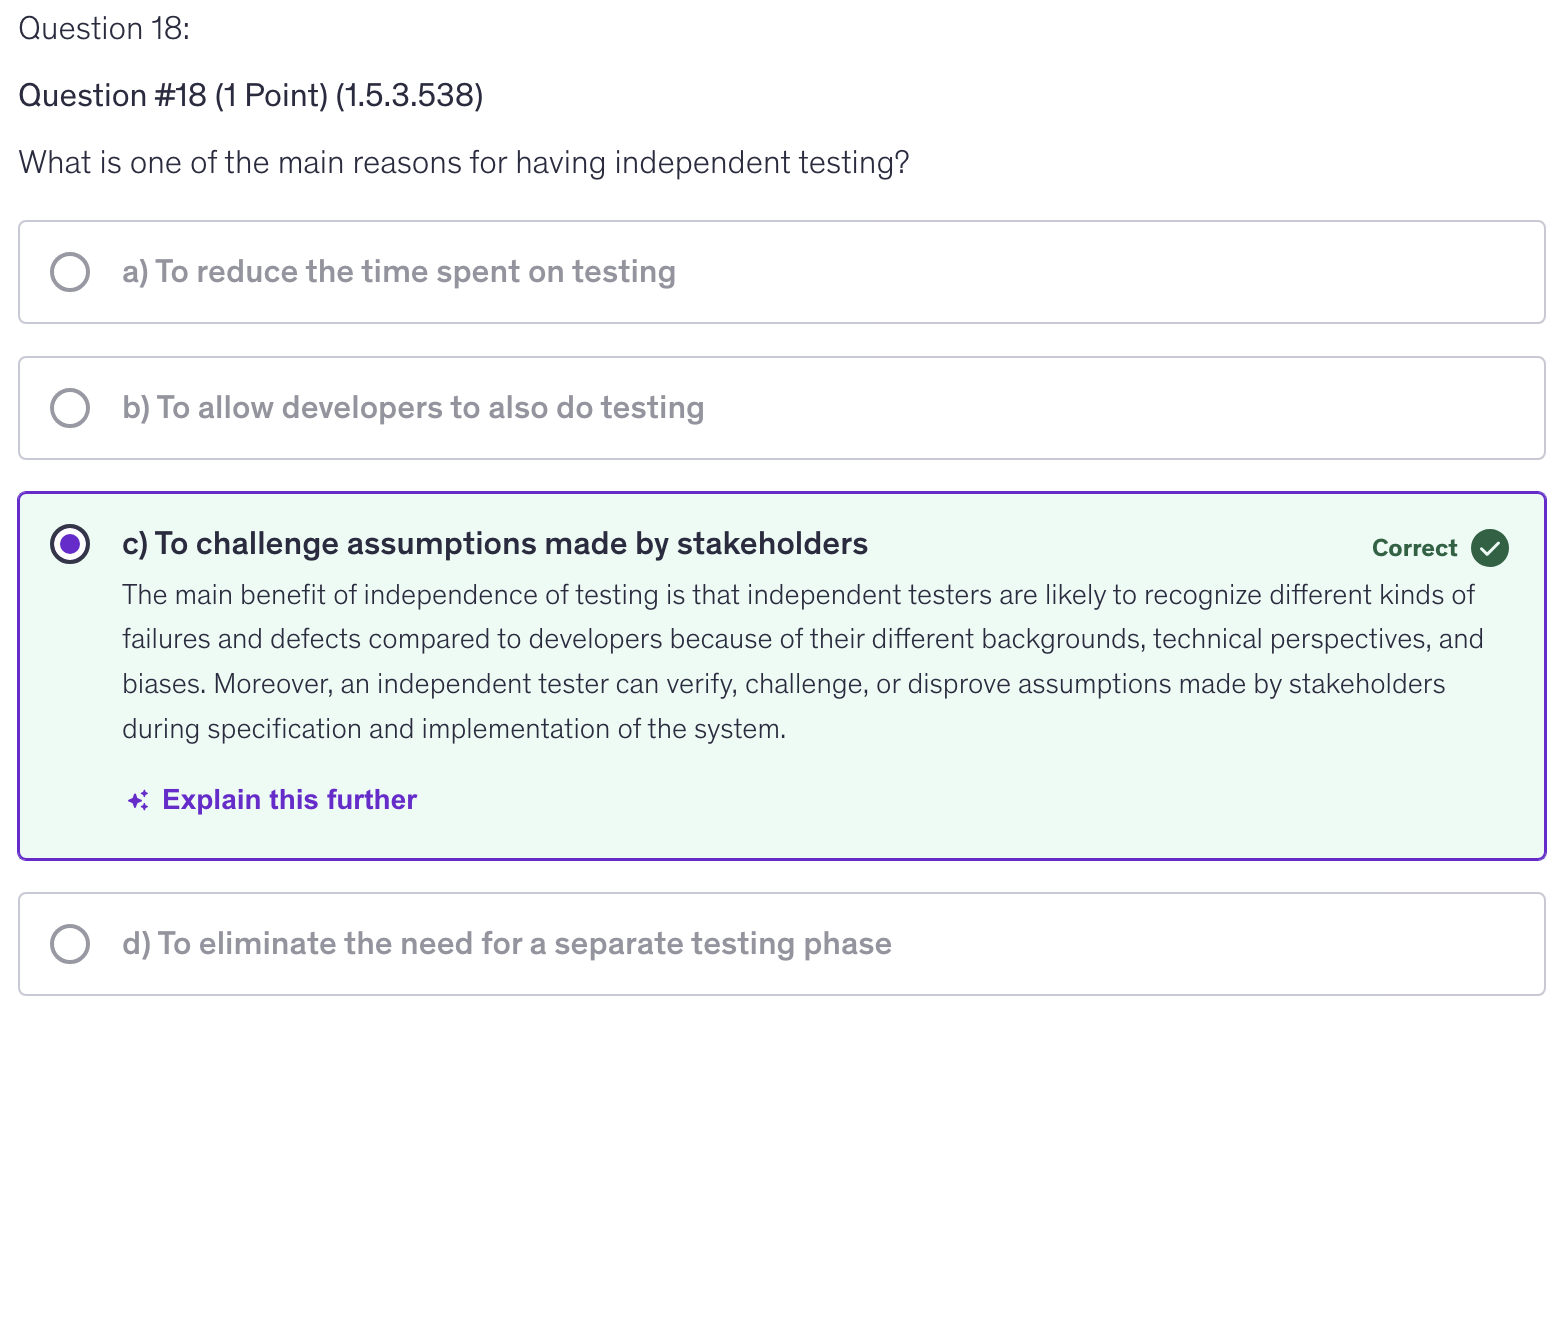Click the 'Question #18 (1 Point)' subtitle
This screenshot has height=1336, width=1566.
pyautogui.click(x=173, y=96)
